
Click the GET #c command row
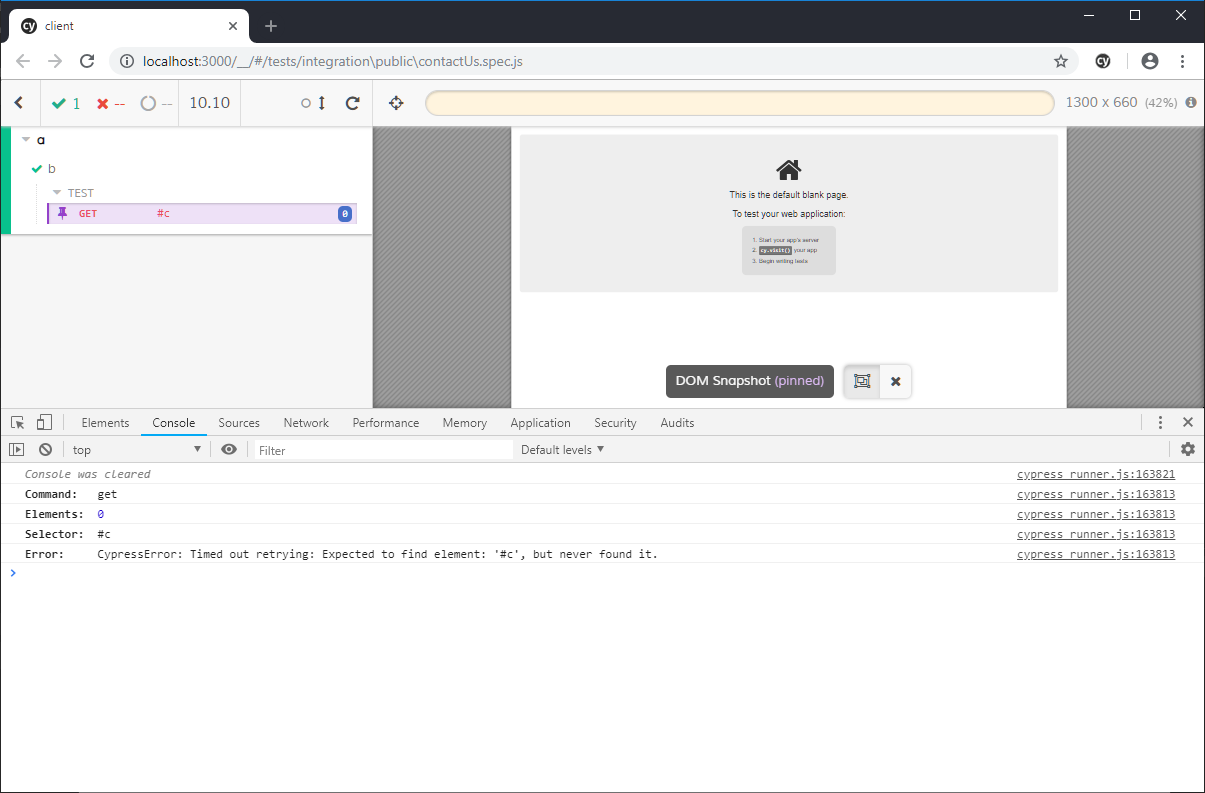(202, 214)
